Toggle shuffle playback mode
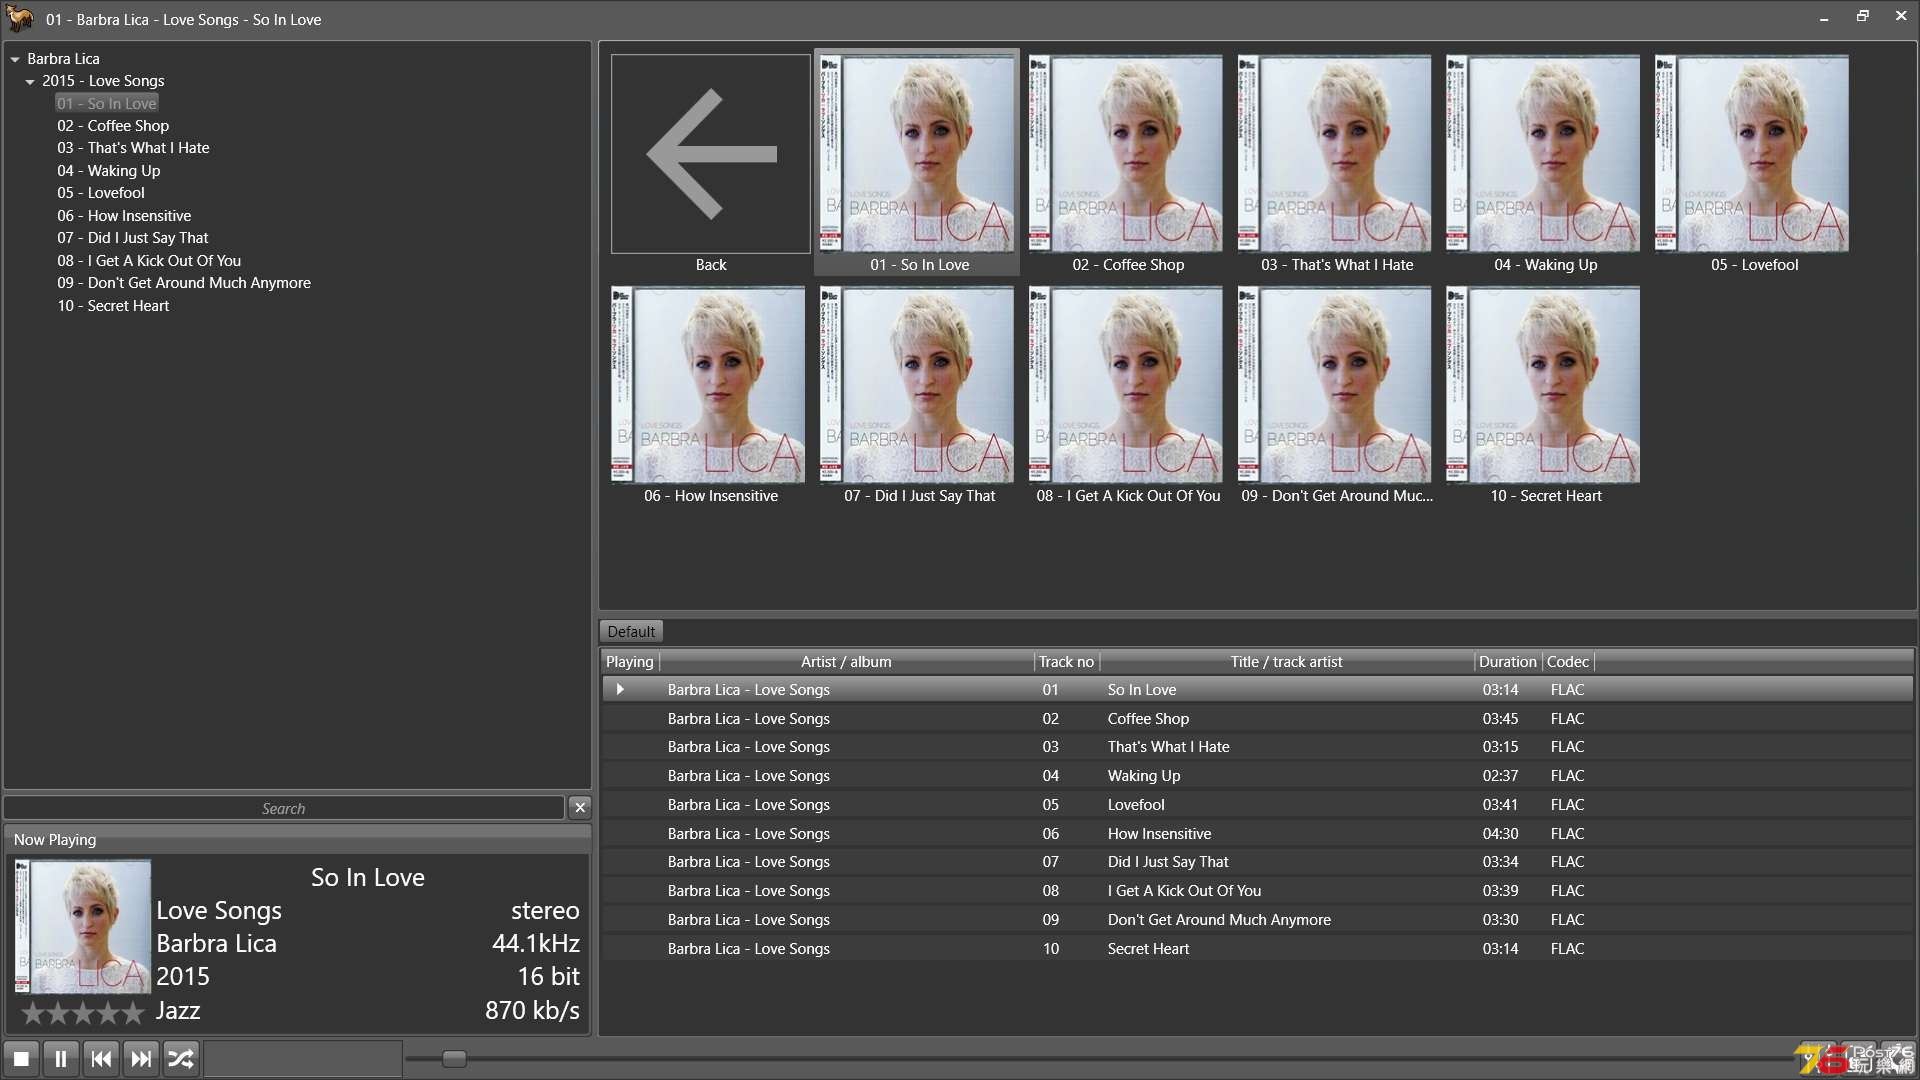 point(181,1058)
